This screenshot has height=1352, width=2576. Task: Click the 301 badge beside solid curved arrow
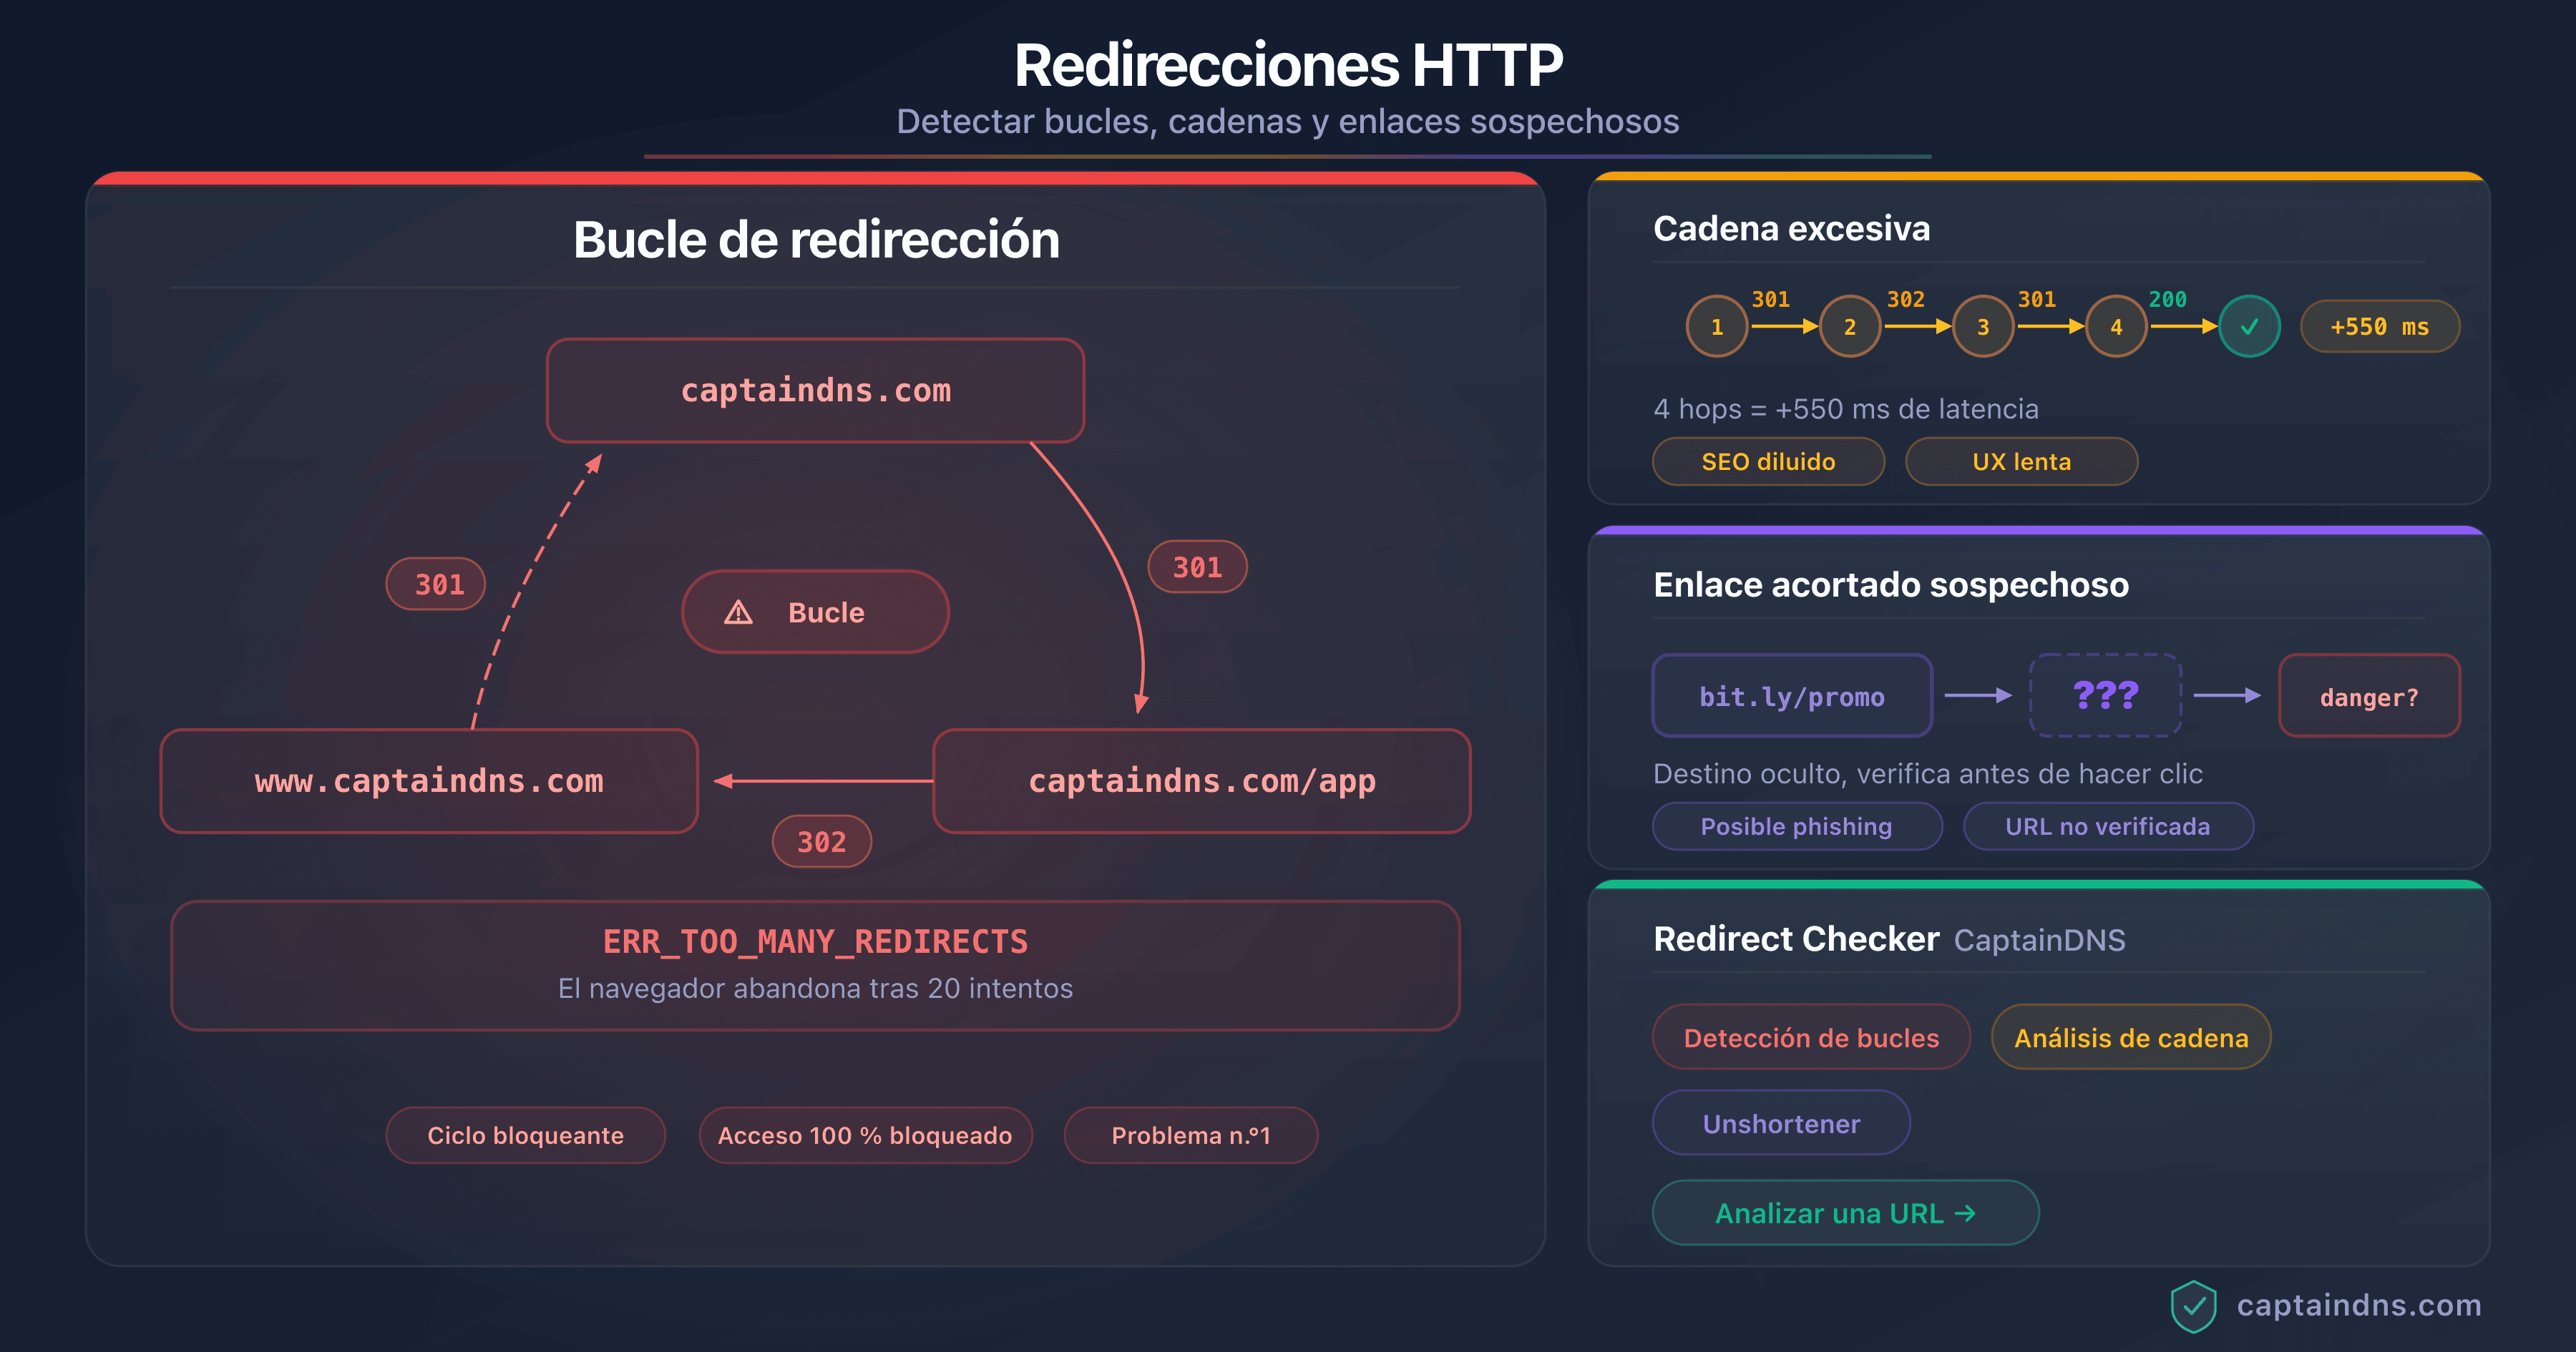coord(1197,567)
